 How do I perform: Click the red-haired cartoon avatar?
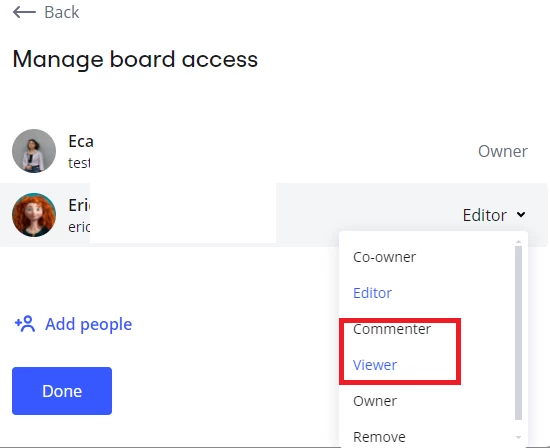click(x=34, y=215)
